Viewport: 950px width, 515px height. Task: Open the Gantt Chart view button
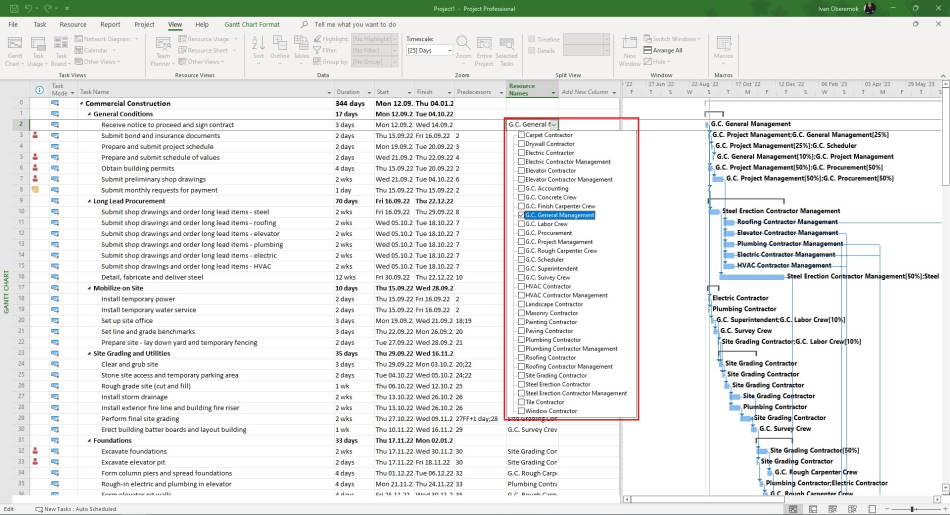[x=15, y=51]
